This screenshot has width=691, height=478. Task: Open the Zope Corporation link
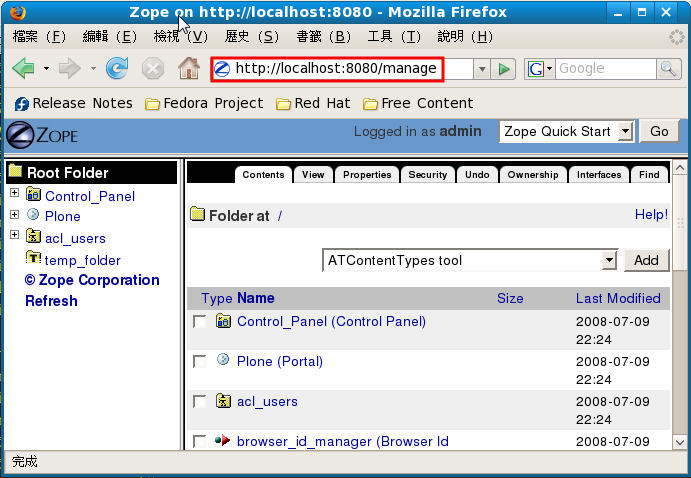click(92, 280)
